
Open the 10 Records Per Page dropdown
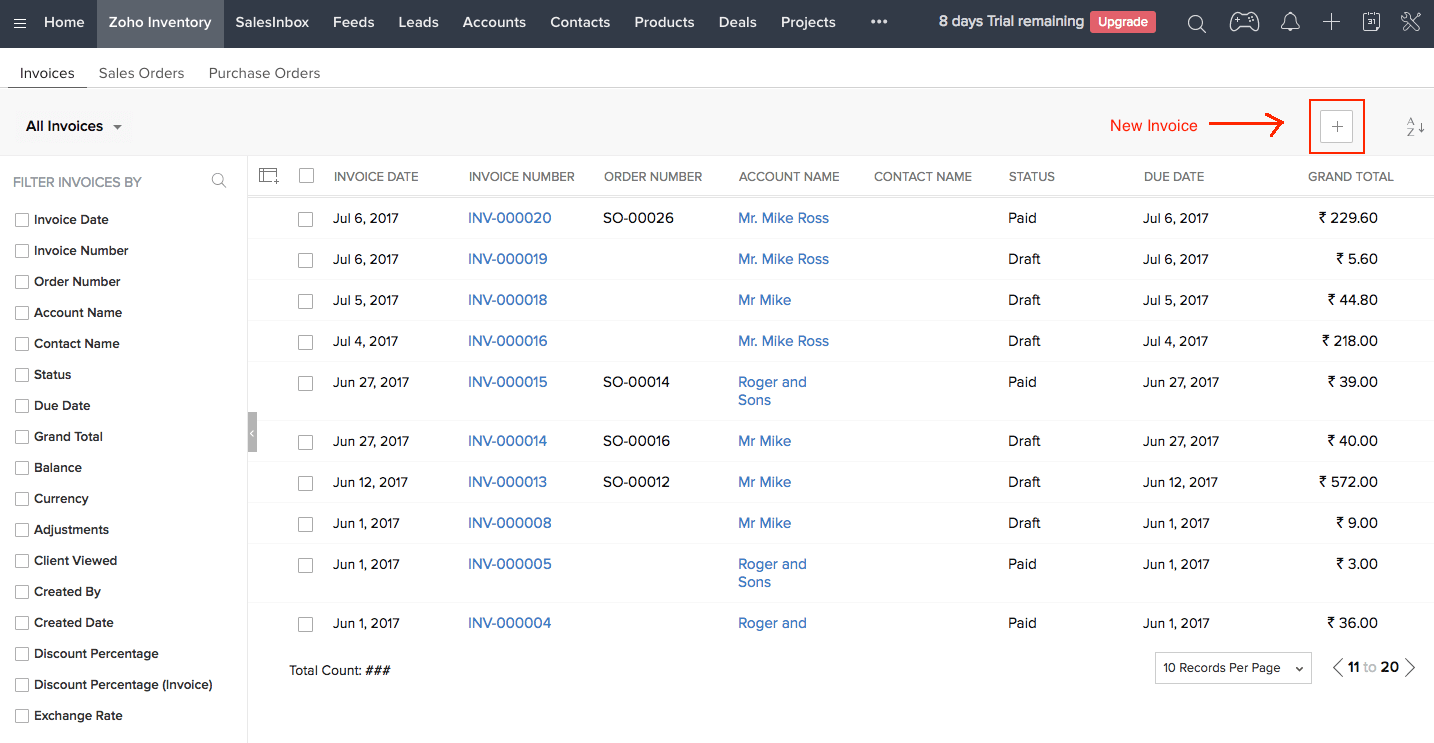point(1233,668)
